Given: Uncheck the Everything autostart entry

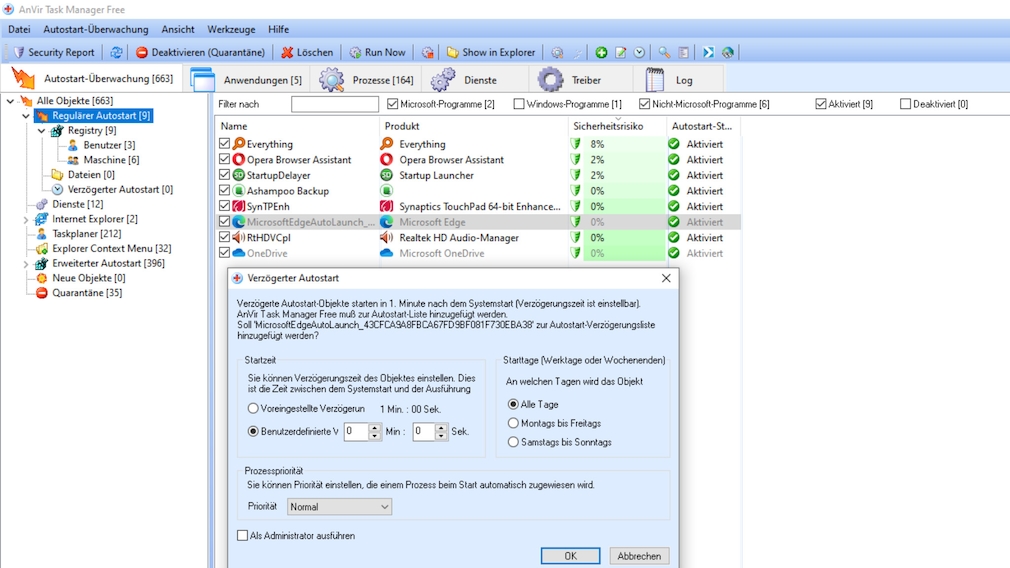Looking at the screenshot, I should (224, 144).
